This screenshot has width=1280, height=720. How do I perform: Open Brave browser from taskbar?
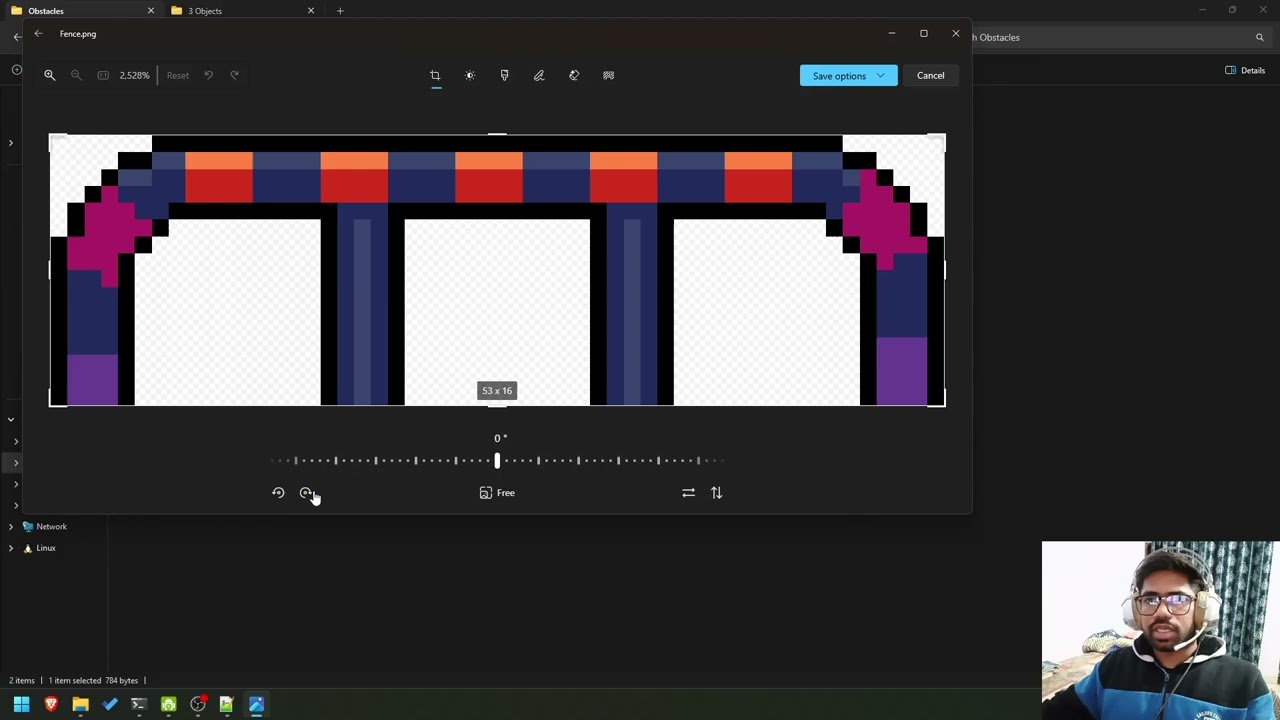point(51,705)
